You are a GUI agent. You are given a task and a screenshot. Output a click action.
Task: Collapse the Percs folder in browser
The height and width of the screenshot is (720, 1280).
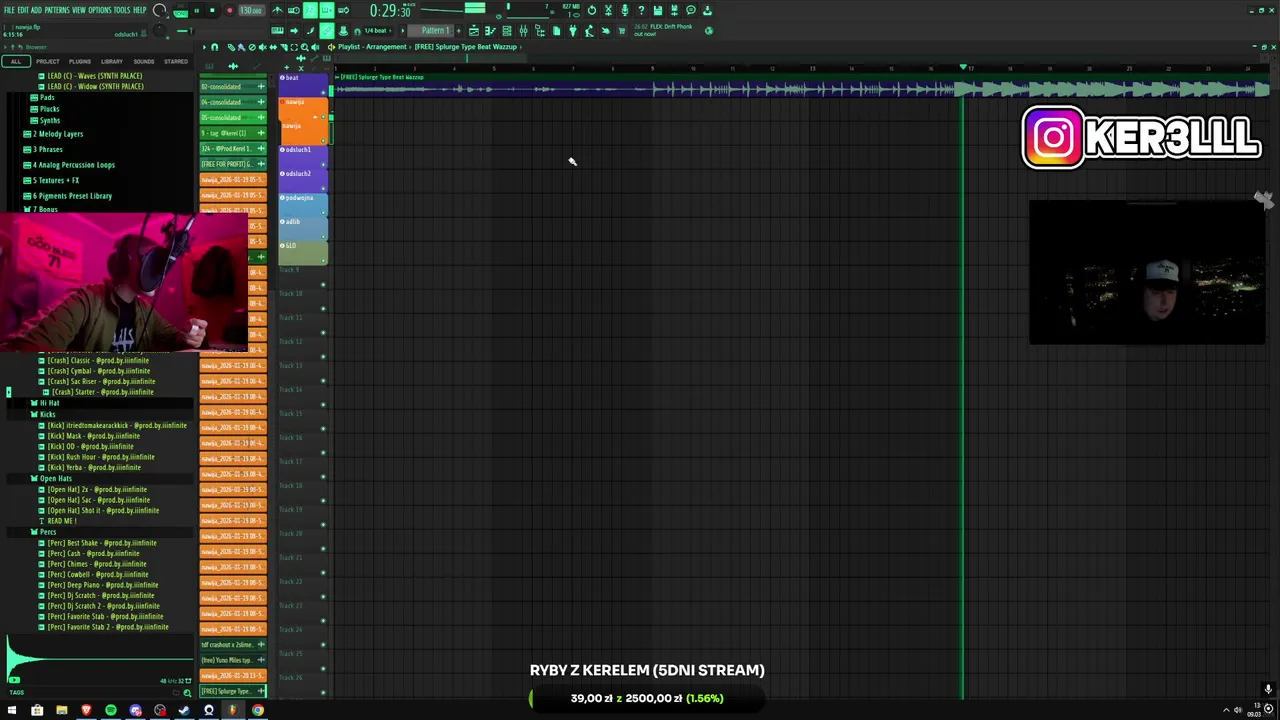(44, 532)
